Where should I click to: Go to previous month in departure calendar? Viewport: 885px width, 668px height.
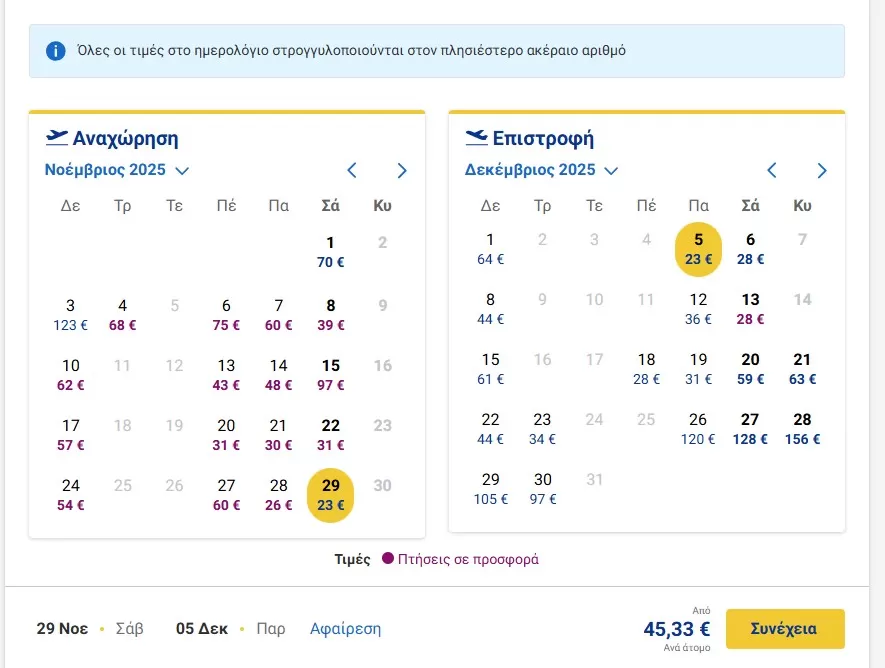(352, 170)
